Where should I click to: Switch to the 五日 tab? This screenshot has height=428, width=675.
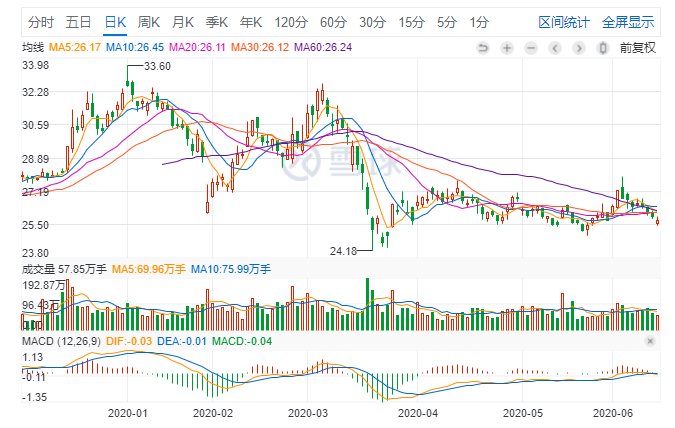pos(78,22)
